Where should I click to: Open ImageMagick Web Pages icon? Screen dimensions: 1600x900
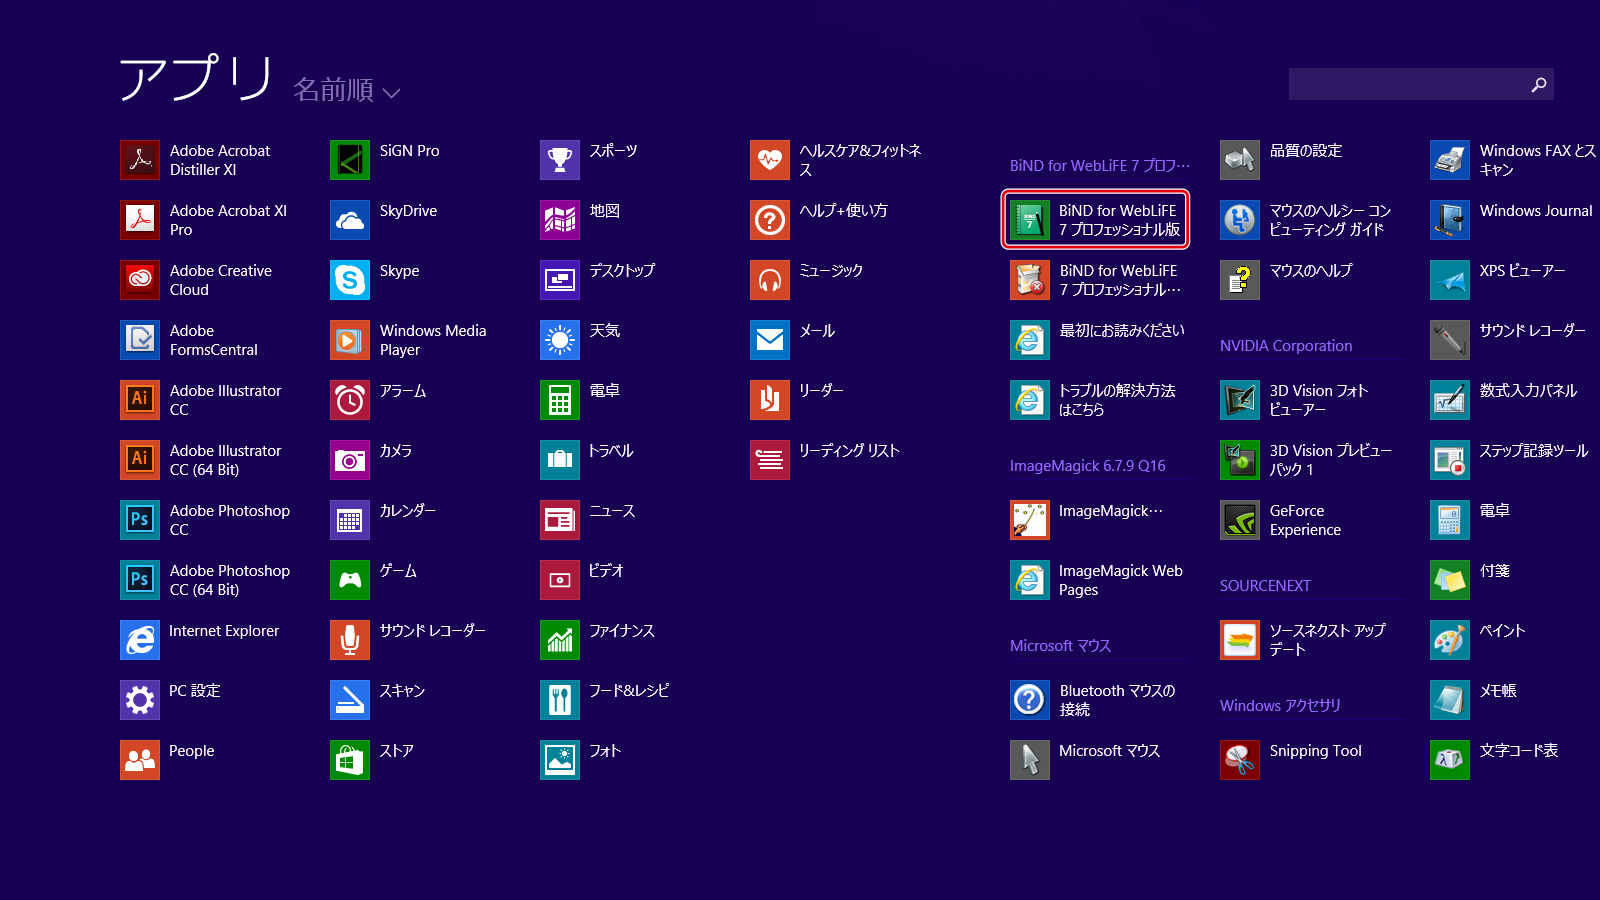[1030, 580]
